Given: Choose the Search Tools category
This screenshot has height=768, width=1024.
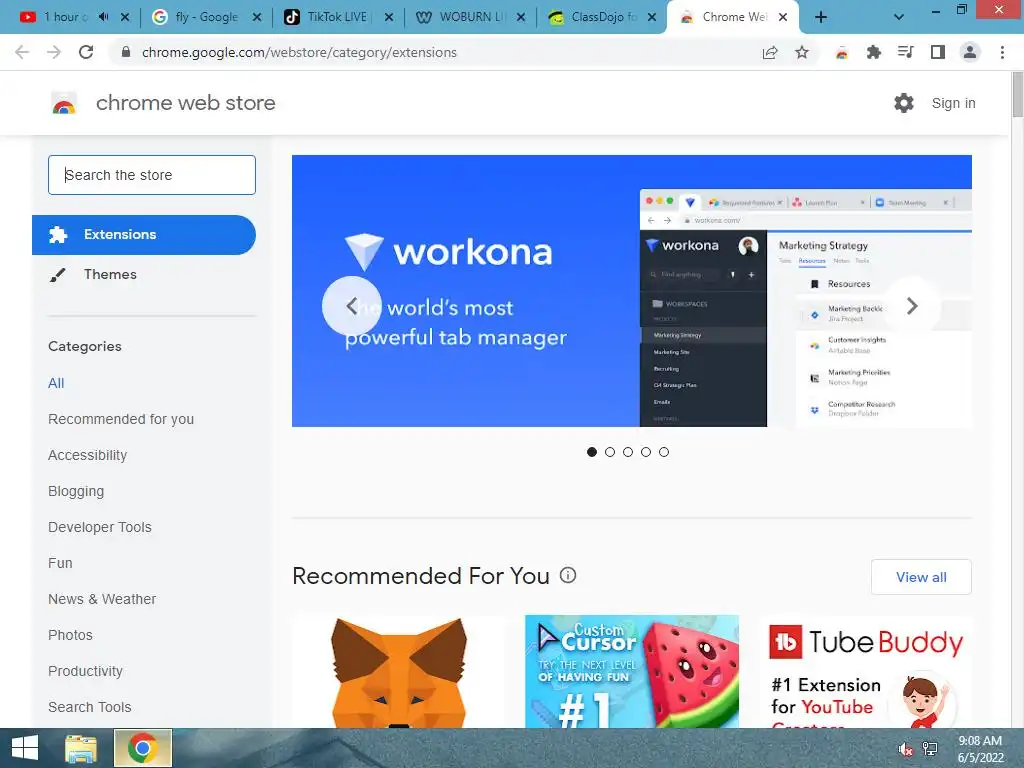Looking at the screenshot, I should tap(89, 707).
